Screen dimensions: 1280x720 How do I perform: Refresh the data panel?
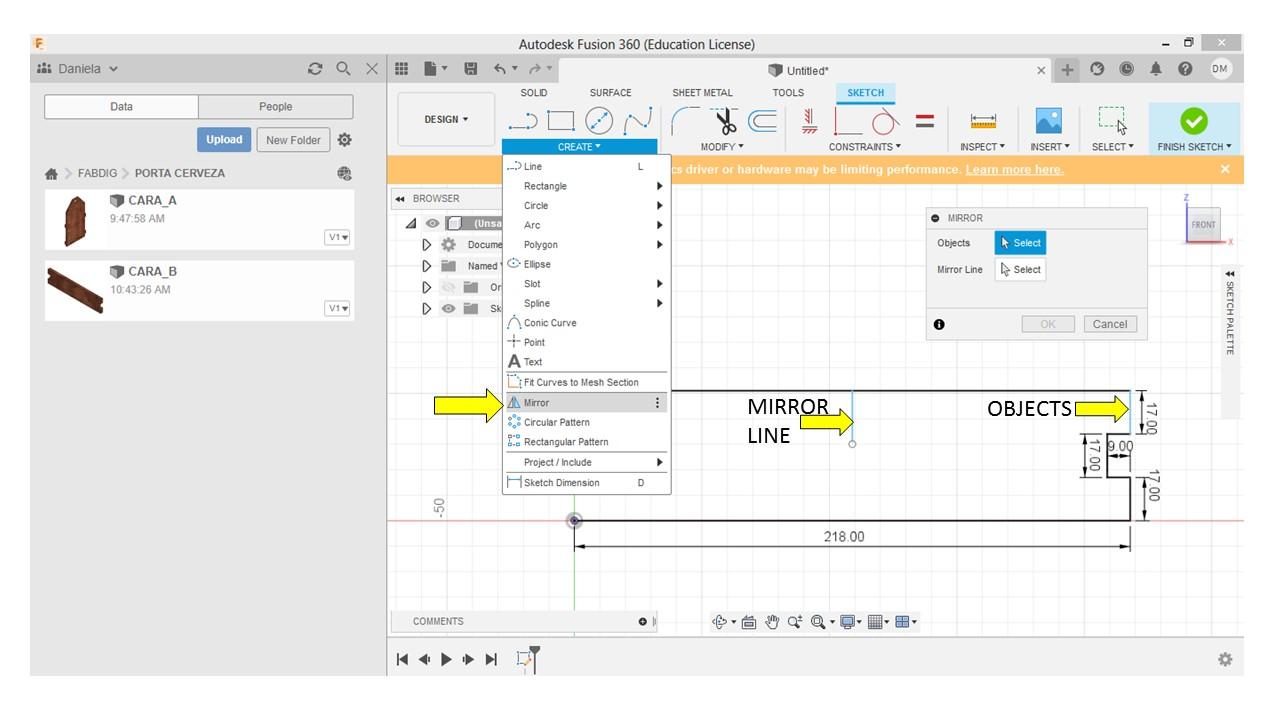tap(316, 69)
